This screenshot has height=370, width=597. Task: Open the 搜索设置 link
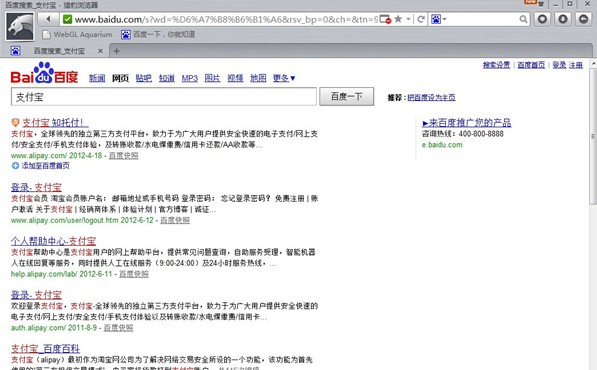(x=496, y=65)
